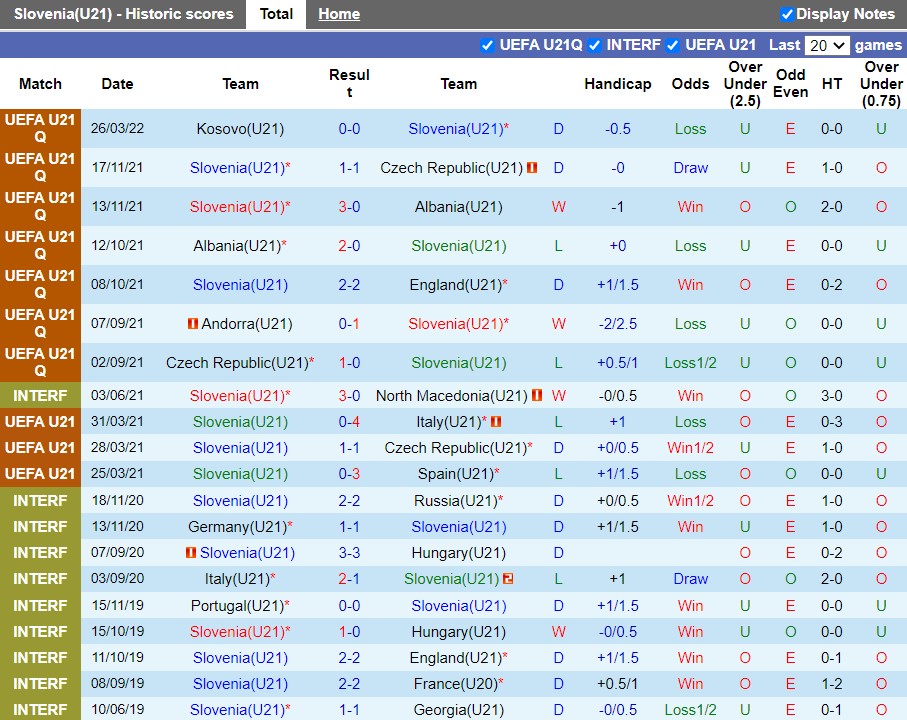
Task: Click the 3-3 score versus Hungary(U21)
Action: point(349,553)
